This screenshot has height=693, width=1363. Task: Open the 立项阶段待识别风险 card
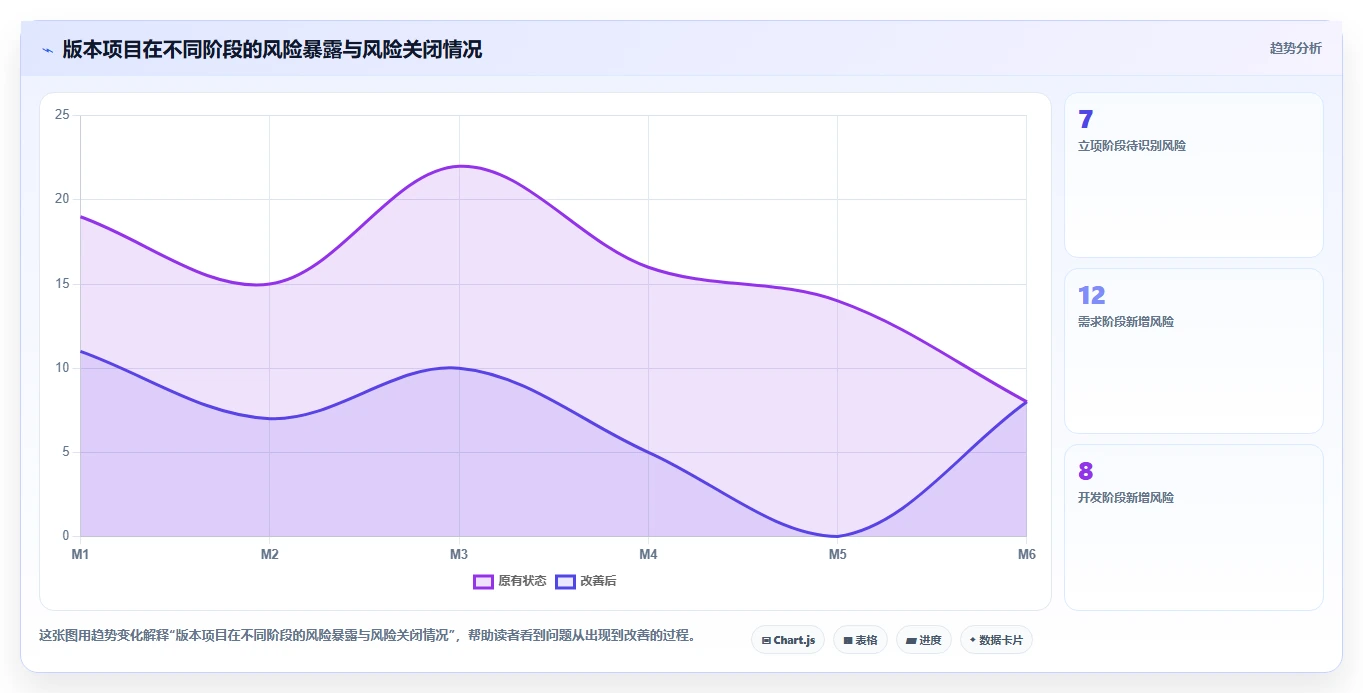1194,175
